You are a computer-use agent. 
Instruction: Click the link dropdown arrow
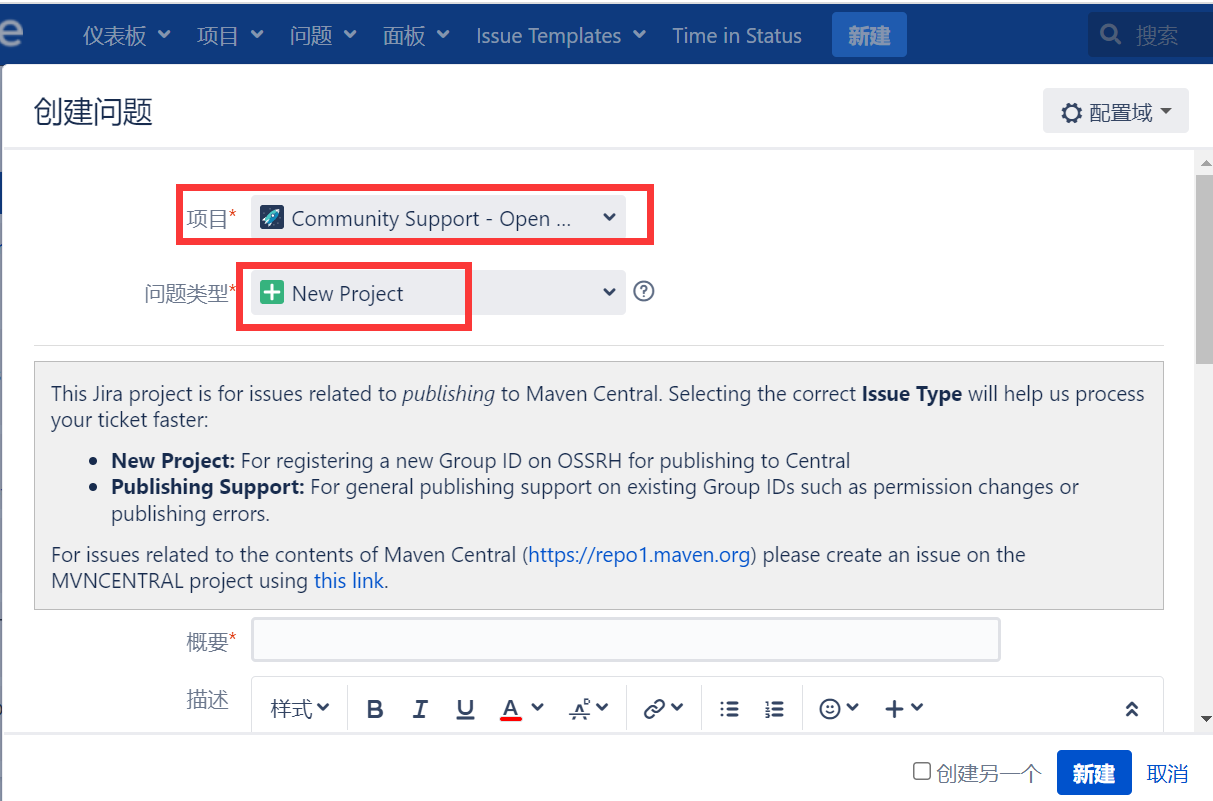point(678,708)
